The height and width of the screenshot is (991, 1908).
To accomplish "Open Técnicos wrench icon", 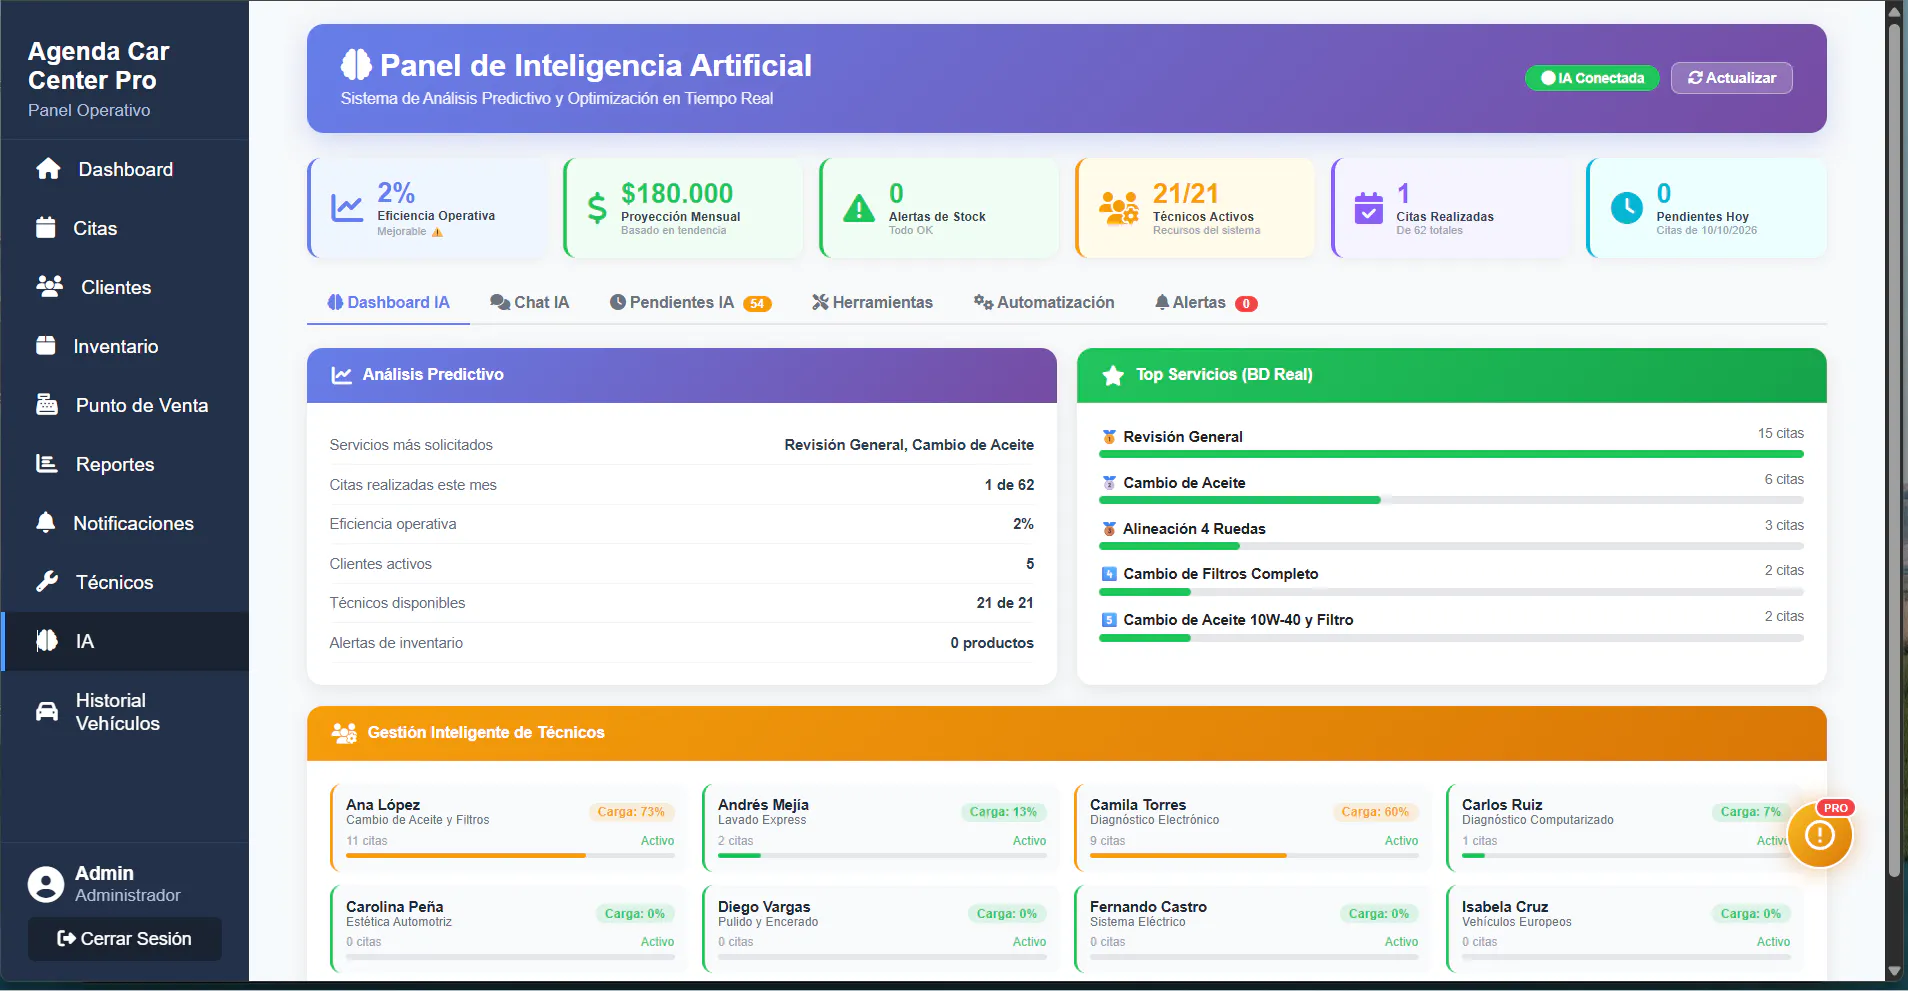I will (47, 582).
